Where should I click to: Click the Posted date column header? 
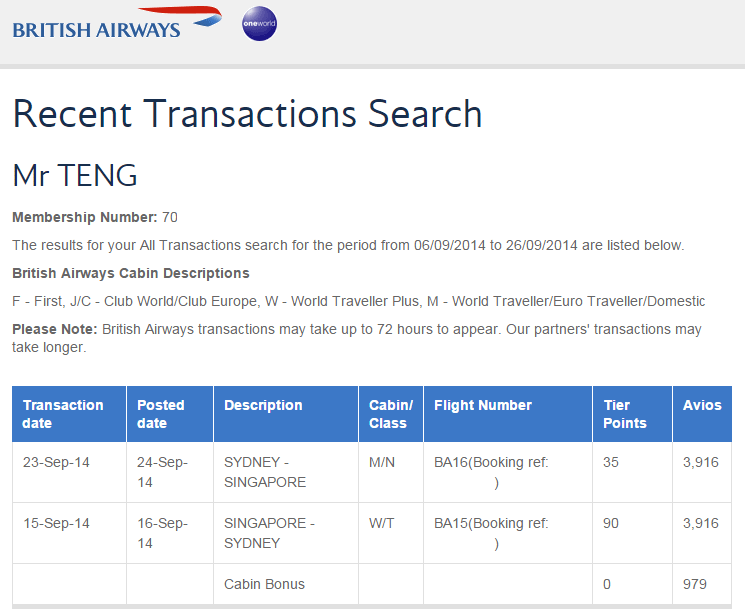tap(170, 414)
